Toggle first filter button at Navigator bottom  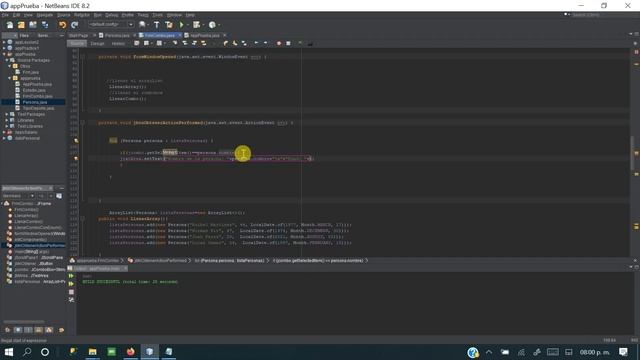point(7,330)
